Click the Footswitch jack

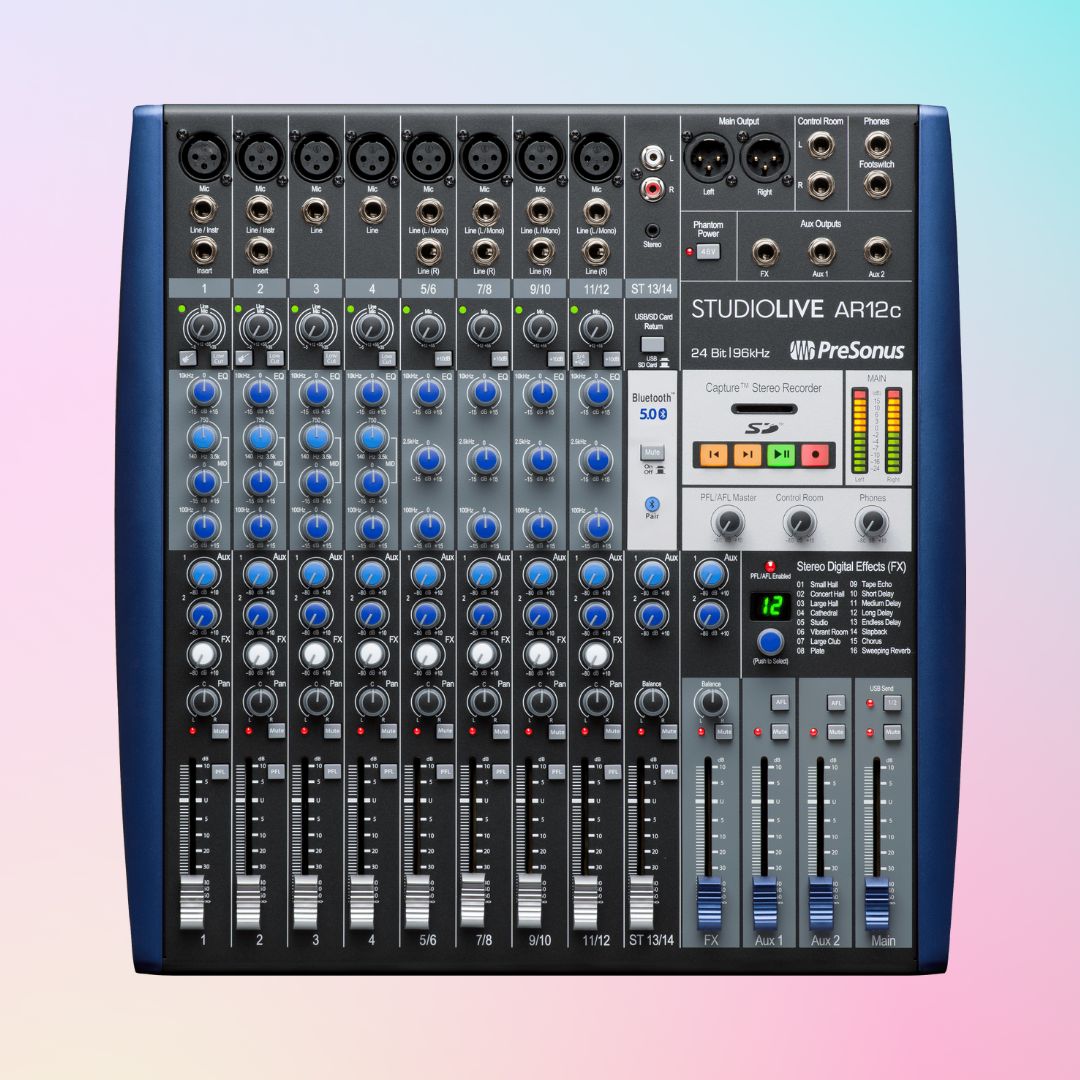pos(877,184)
